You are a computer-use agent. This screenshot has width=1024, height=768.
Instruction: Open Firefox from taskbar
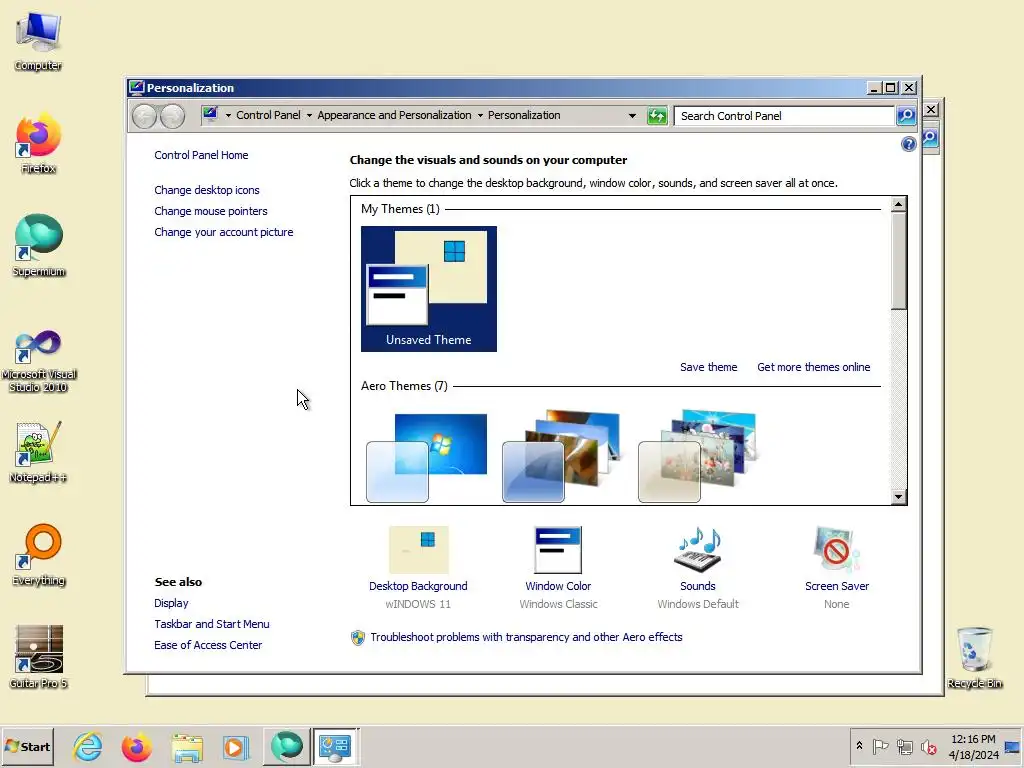click(x=136, y=746)
